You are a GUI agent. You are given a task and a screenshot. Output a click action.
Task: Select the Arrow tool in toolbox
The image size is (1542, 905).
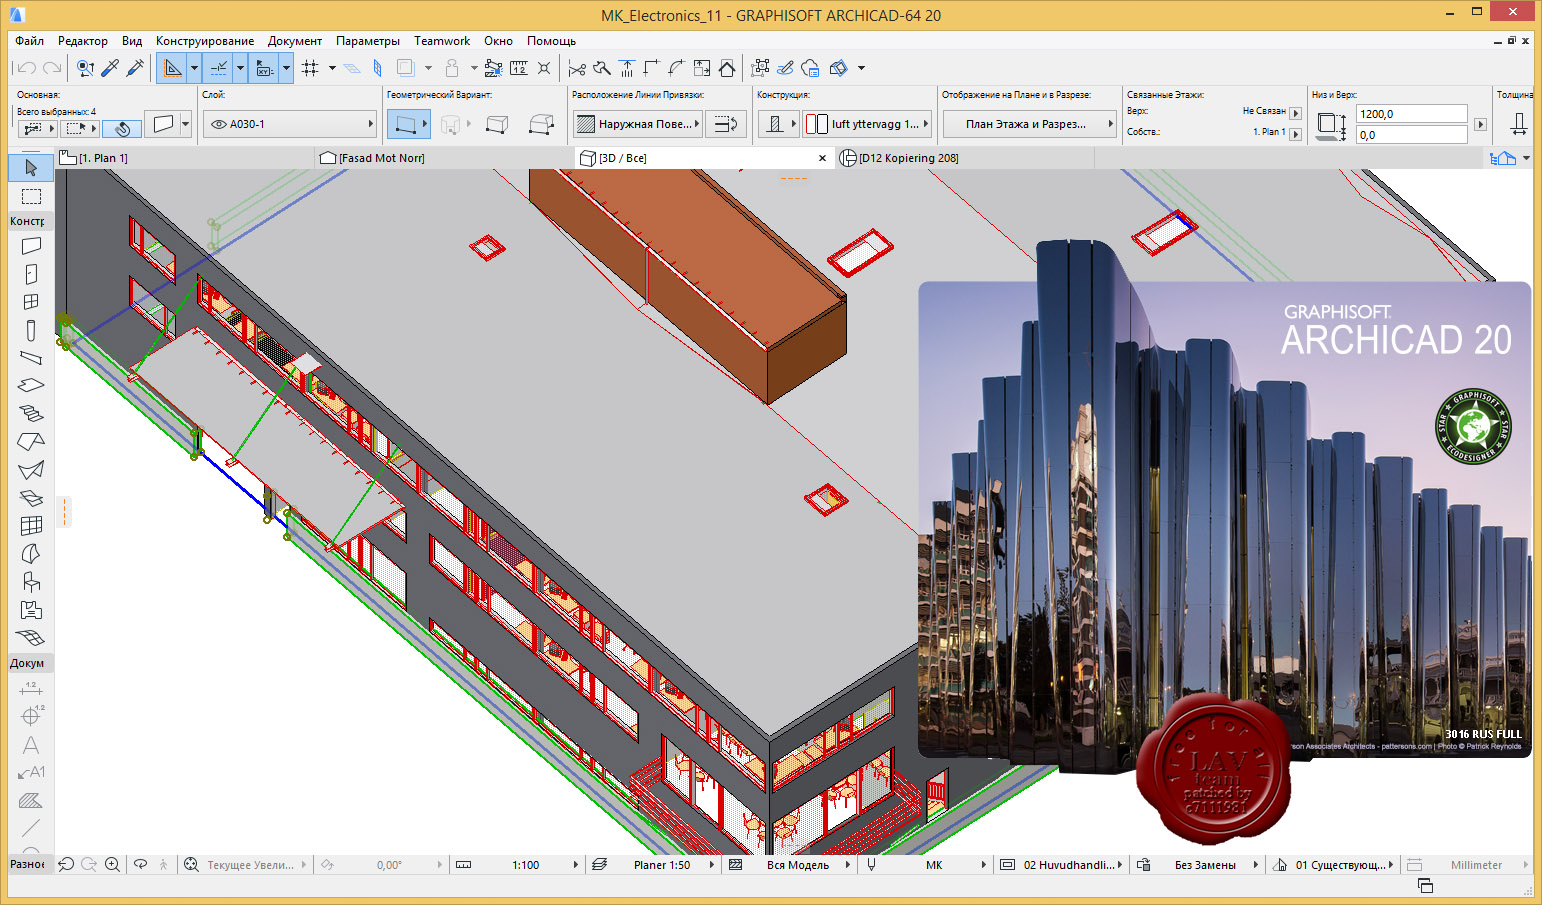31,168
